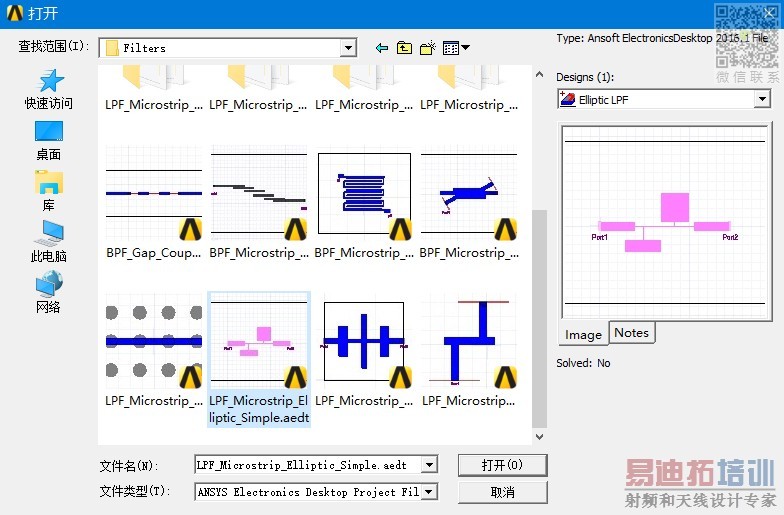The width and height of the screenshot is (784, 515).
Task: Close the Open dialog window
Action: (x=768, y=13)
